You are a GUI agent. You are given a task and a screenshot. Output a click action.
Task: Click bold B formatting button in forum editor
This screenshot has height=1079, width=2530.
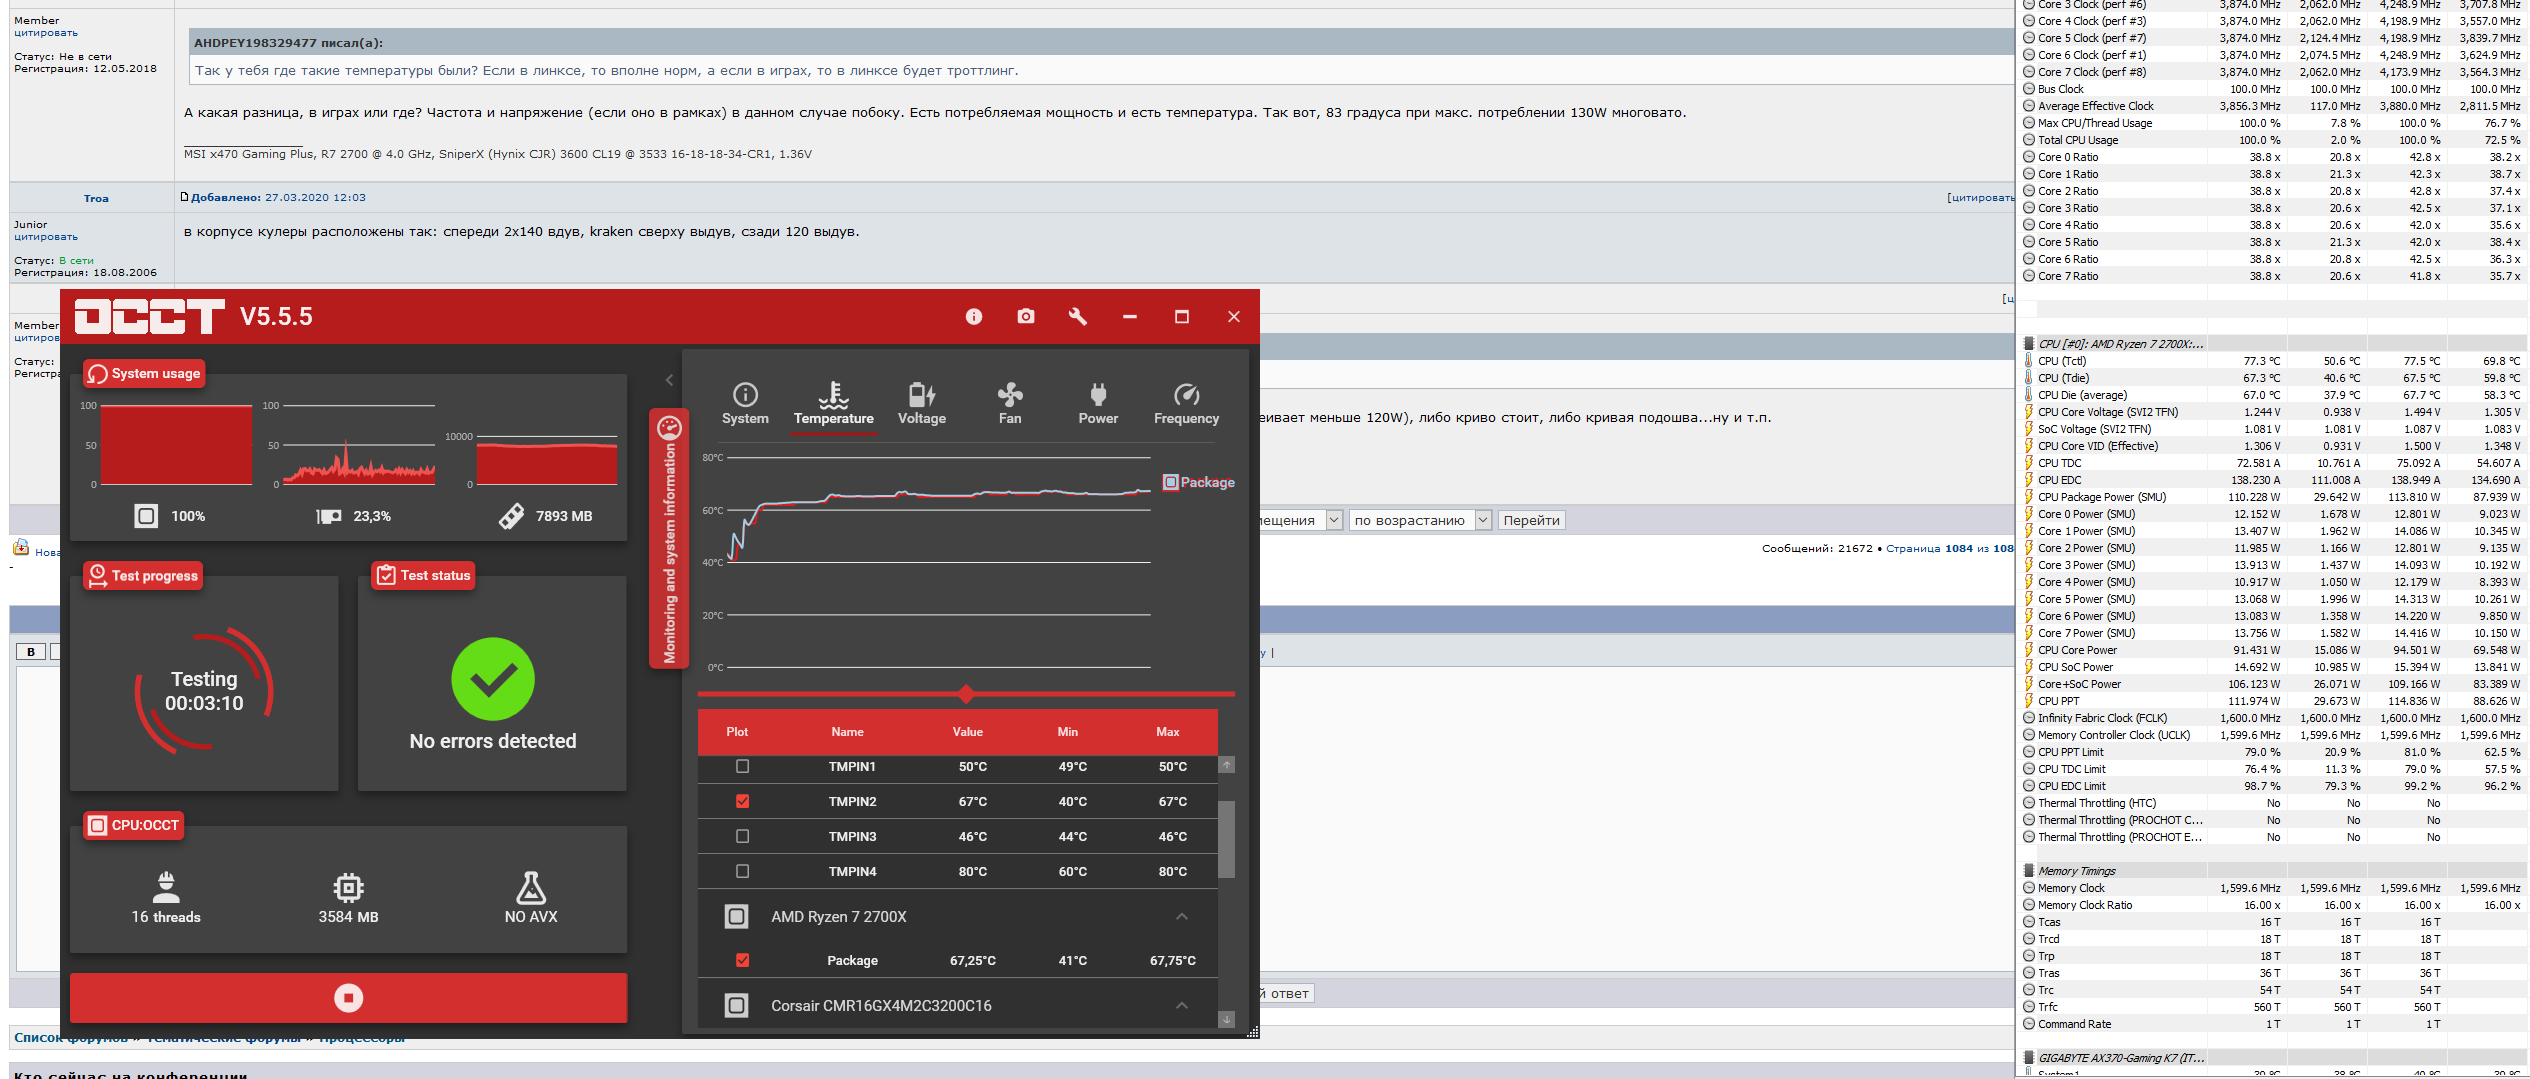coord(31,651)
